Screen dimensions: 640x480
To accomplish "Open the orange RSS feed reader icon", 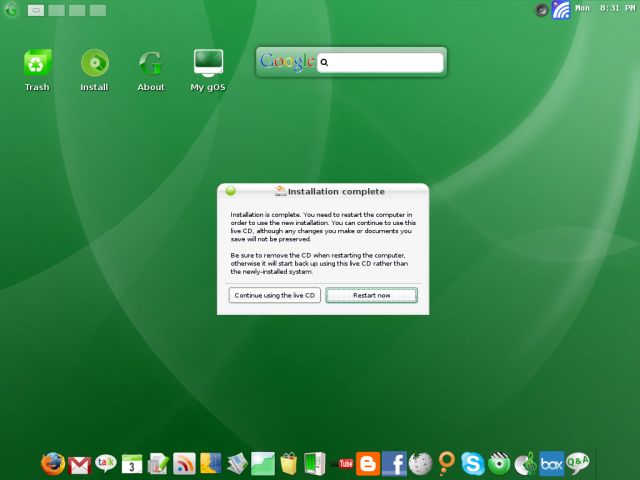I will pyautogui.click(x=184, y=463).
